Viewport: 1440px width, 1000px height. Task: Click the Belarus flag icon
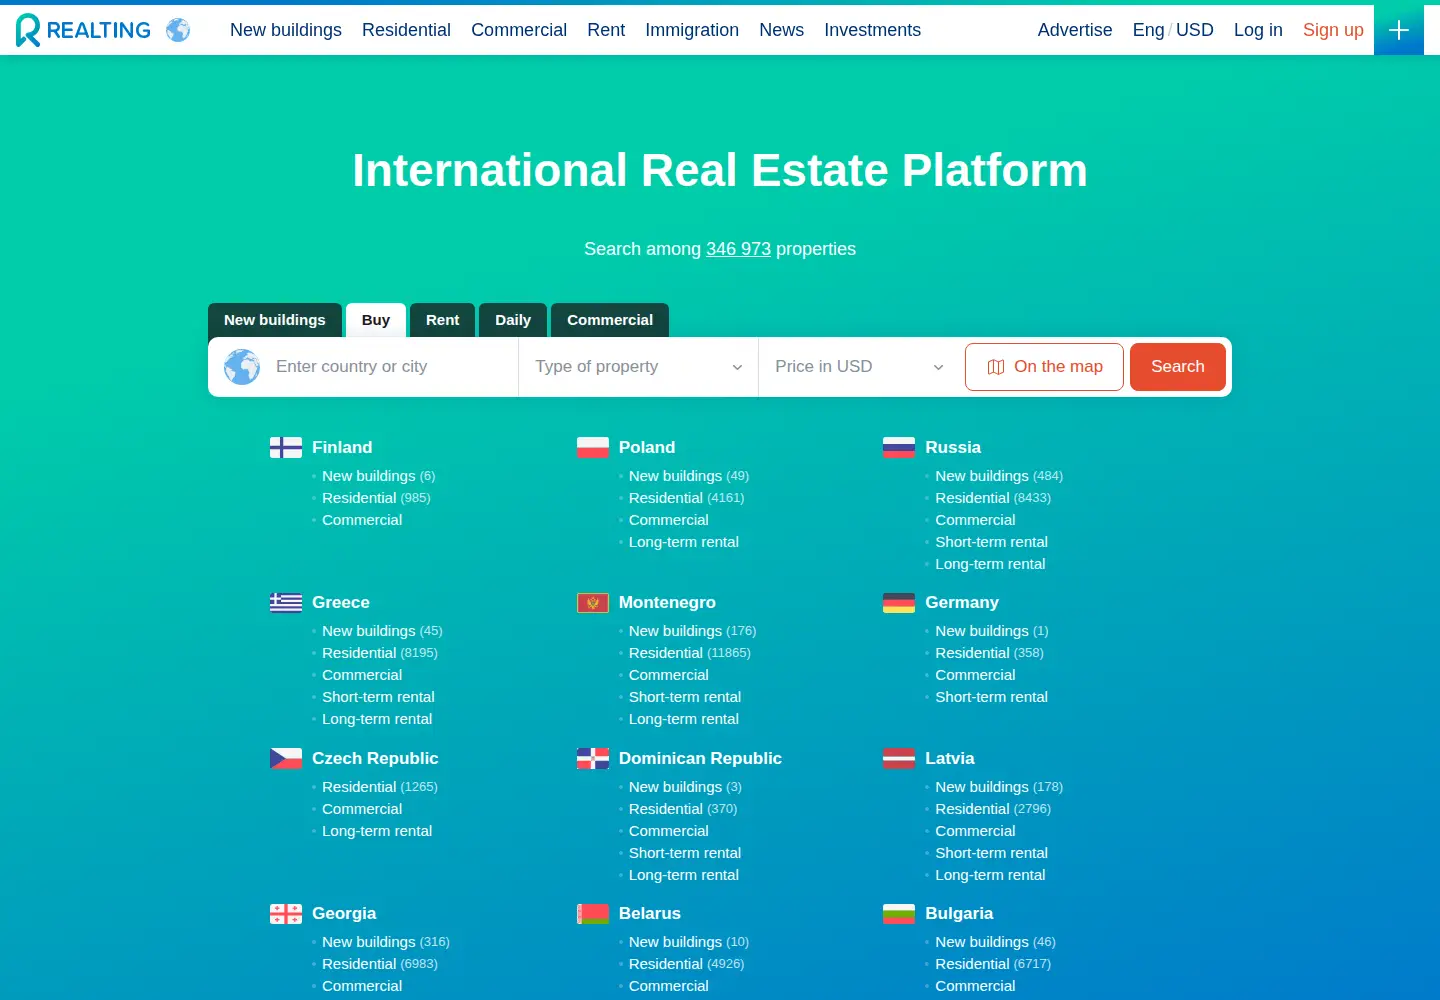[593, 913]
